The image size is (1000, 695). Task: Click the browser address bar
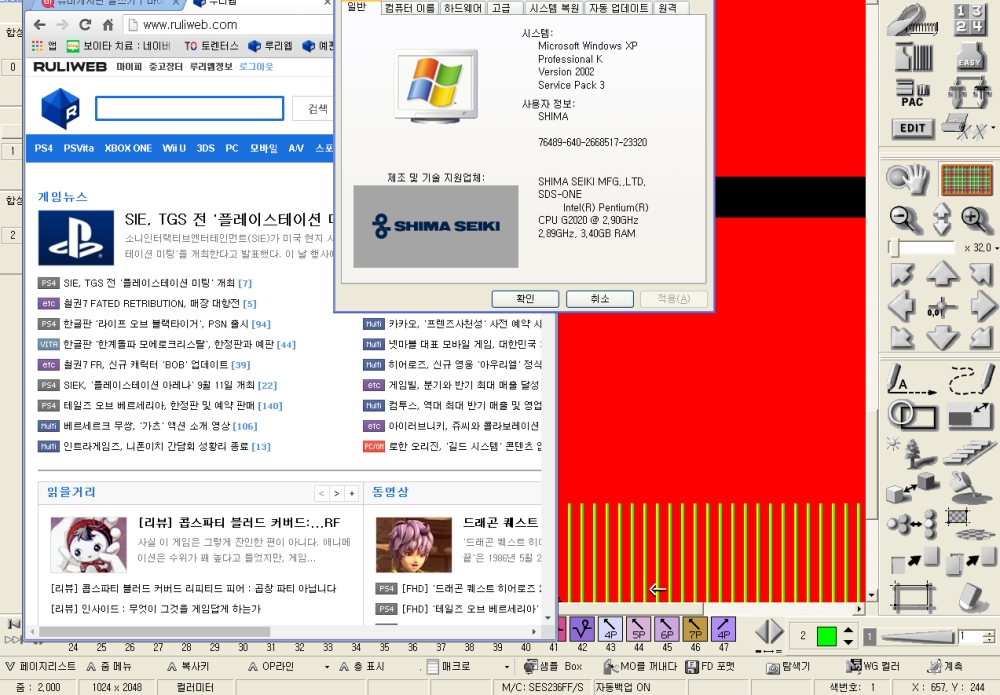tap(230, 25)
